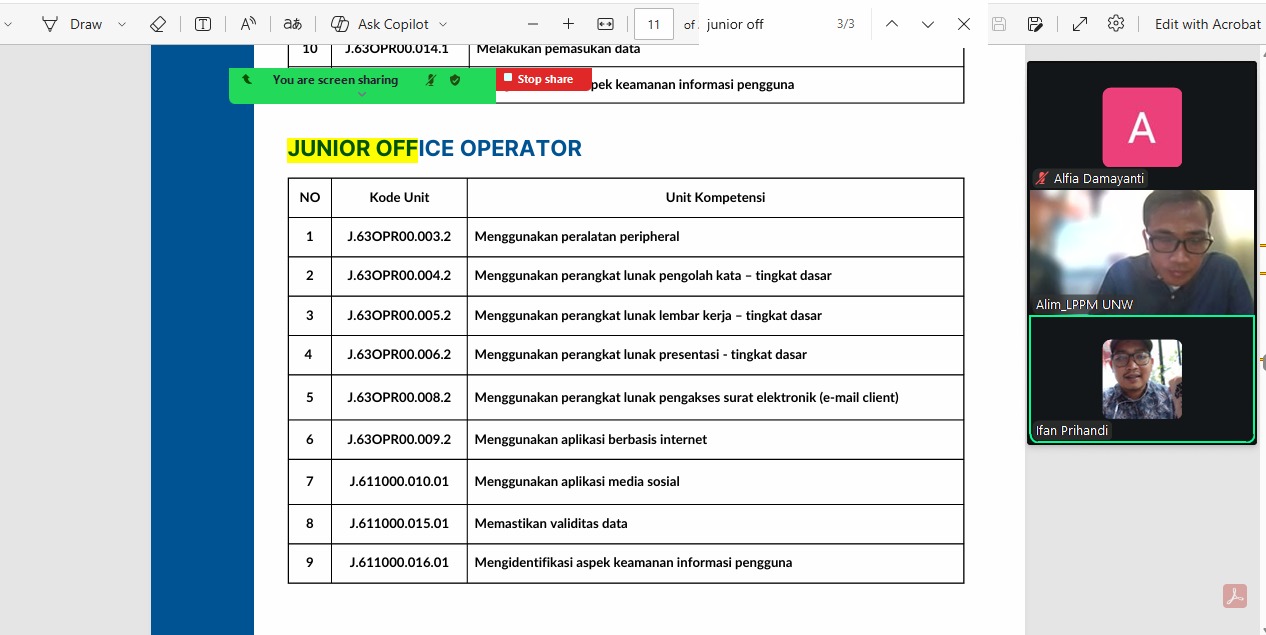Click the page number field showing 11
The image size is (1266, 635).
(654, 24)
